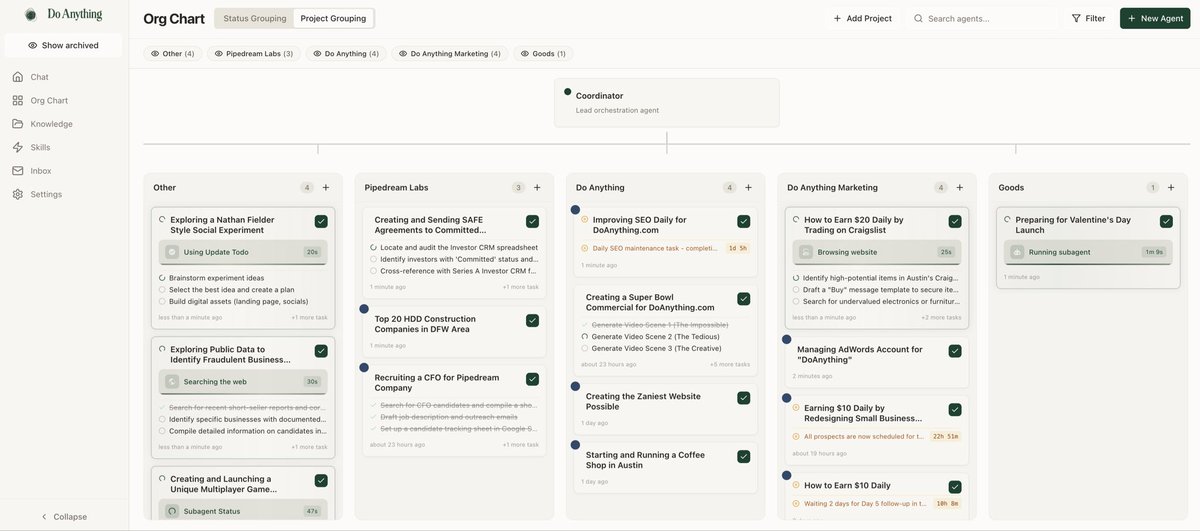
Task: Check the Recruiting a CFO card checkbox
Action: click(532, 379)
